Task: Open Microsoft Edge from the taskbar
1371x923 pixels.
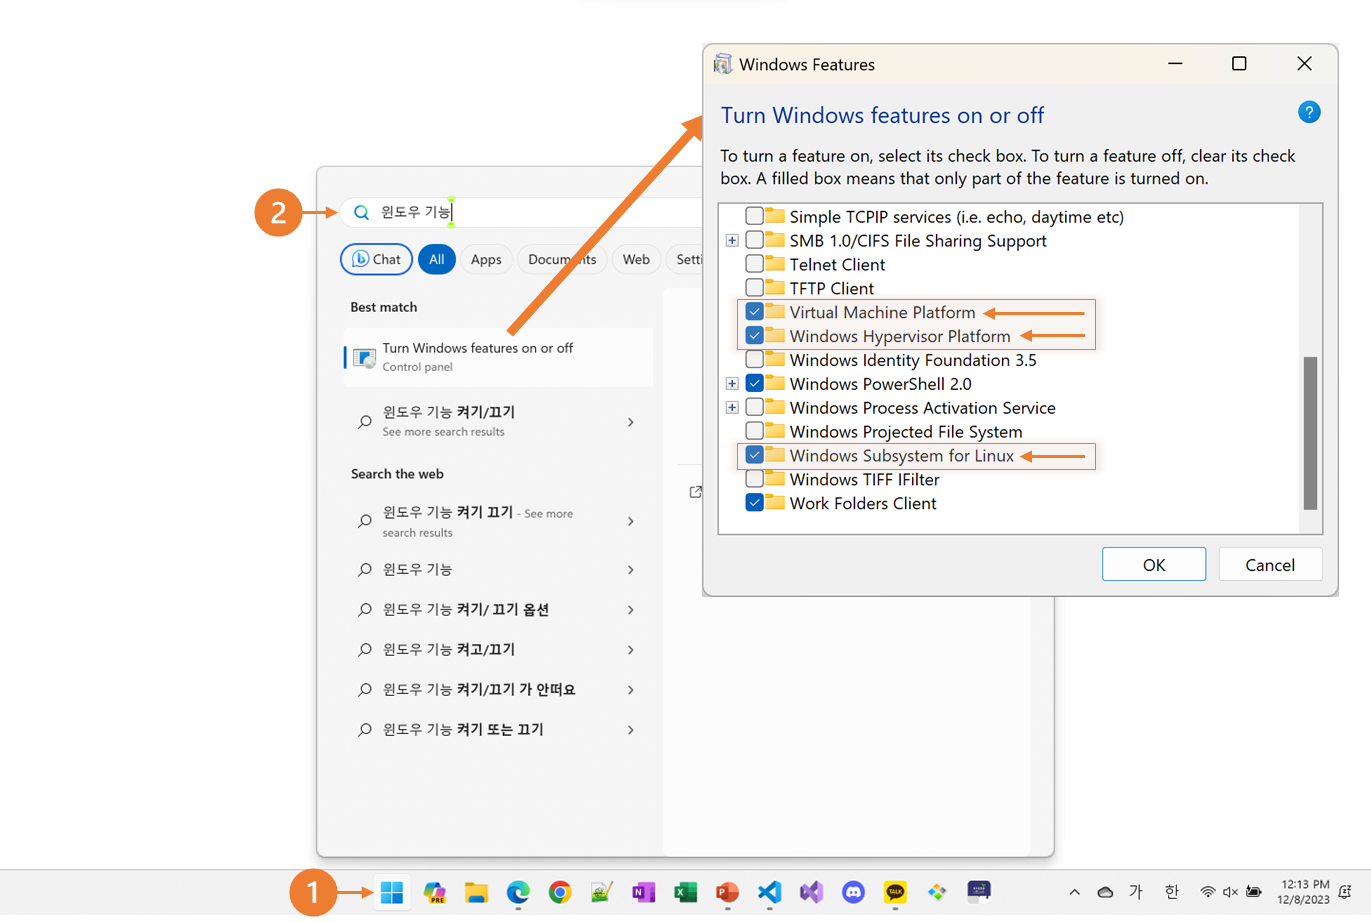Action: (518, 892)
